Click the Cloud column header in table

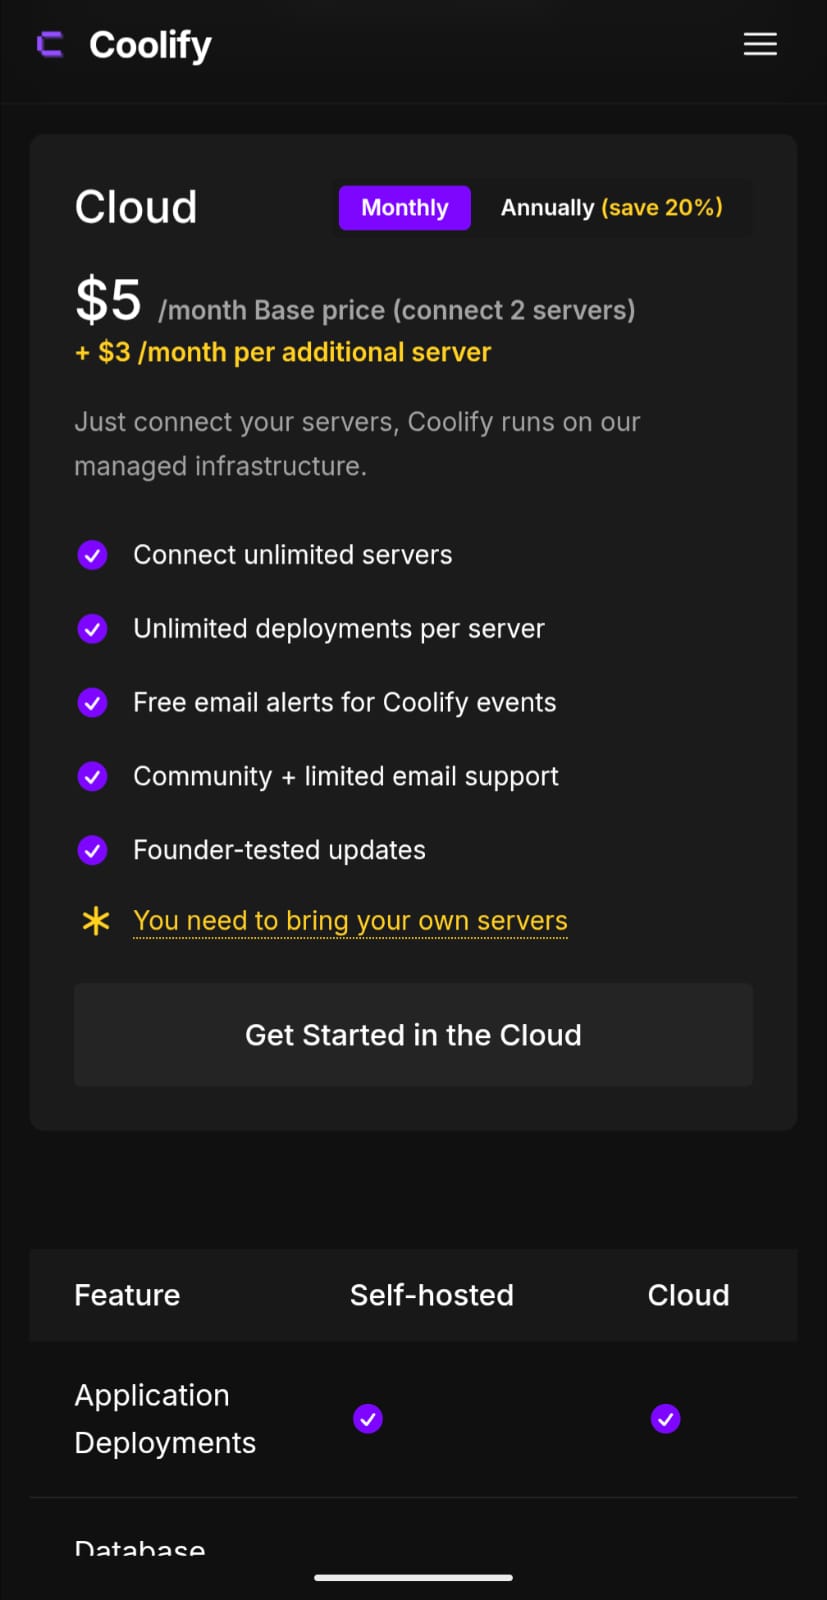688,1295
